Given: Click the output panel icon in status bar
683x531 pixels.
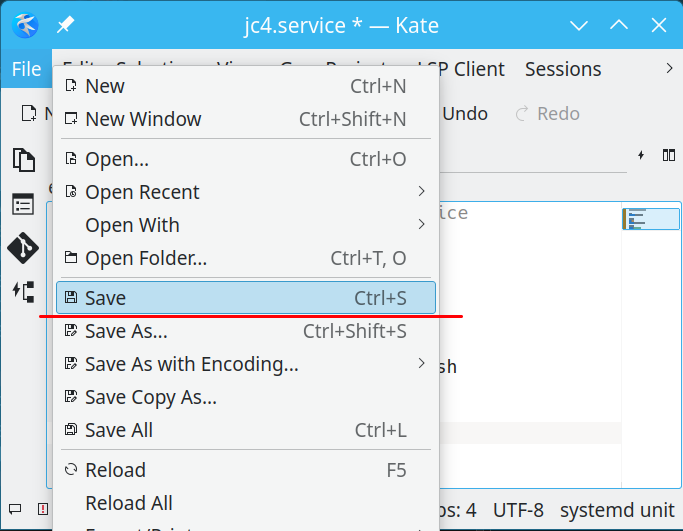Looking at the screenshot, I should tap(14, 510).
